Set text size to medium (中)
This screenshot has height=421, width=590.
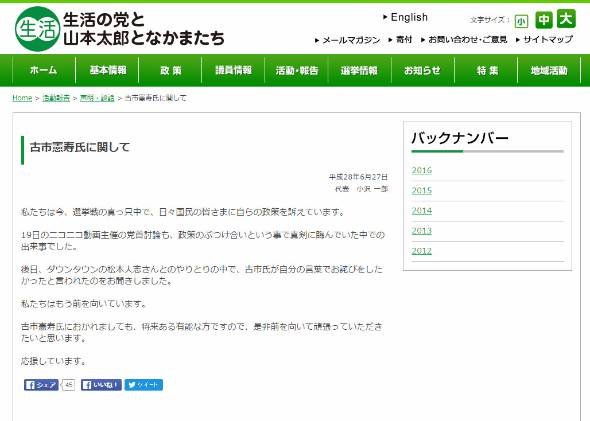(544, 20)
